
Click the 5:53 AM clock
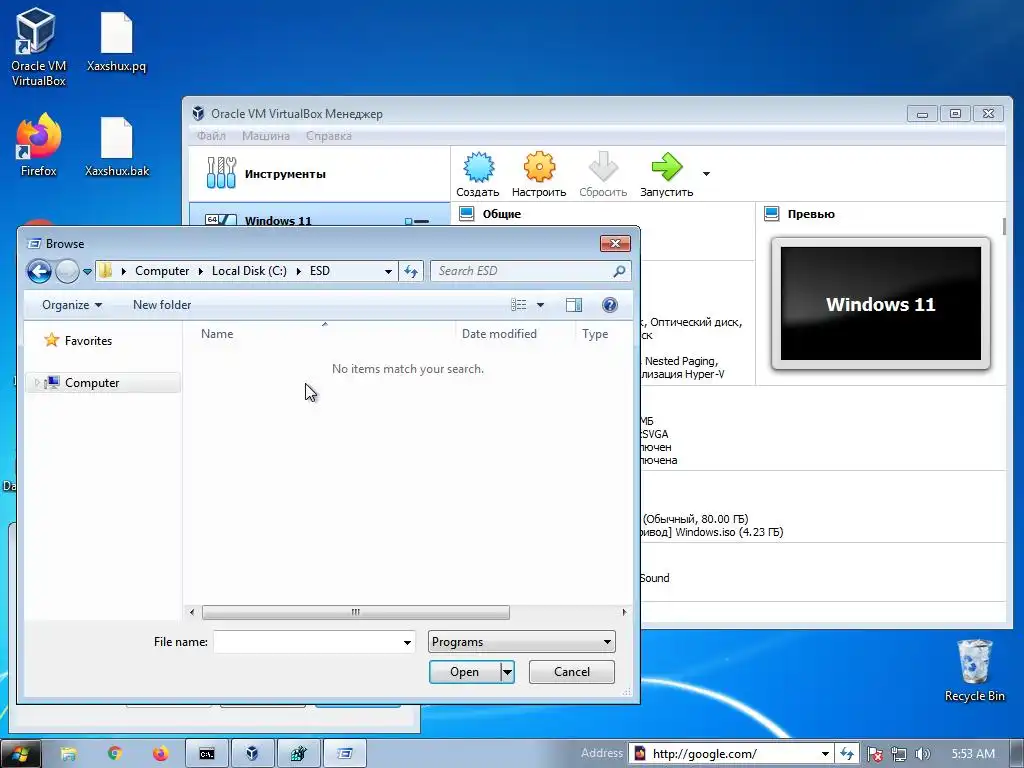click(973, 754)
